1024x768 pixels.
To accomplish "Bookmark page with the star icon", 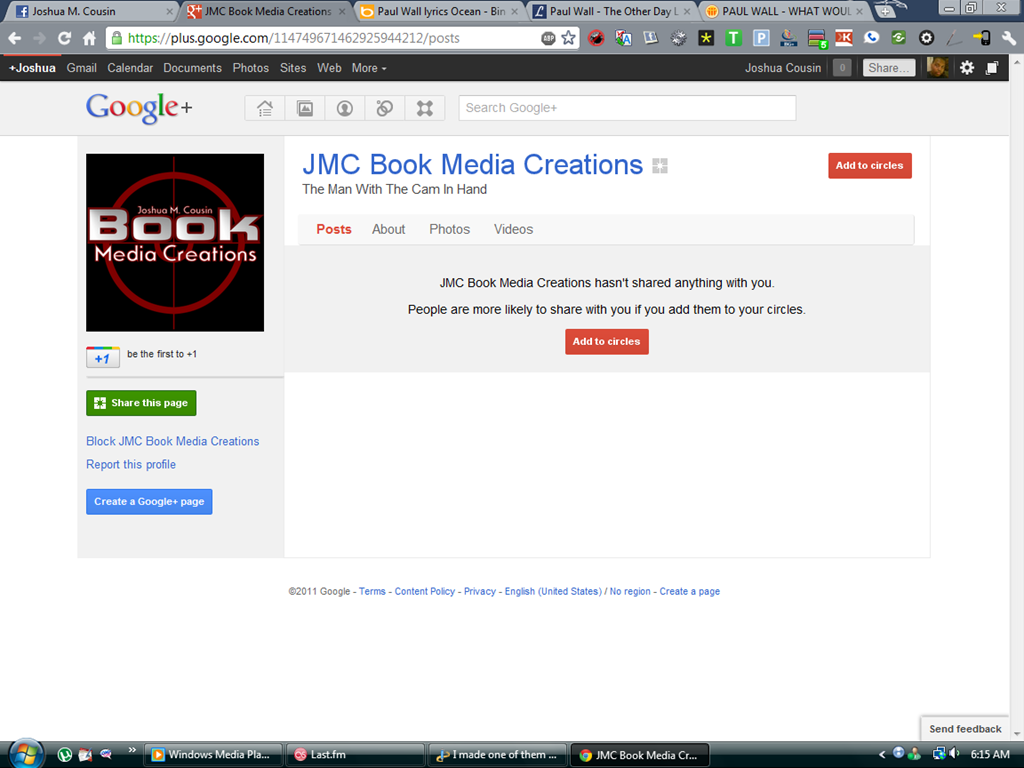I will 569,38.
